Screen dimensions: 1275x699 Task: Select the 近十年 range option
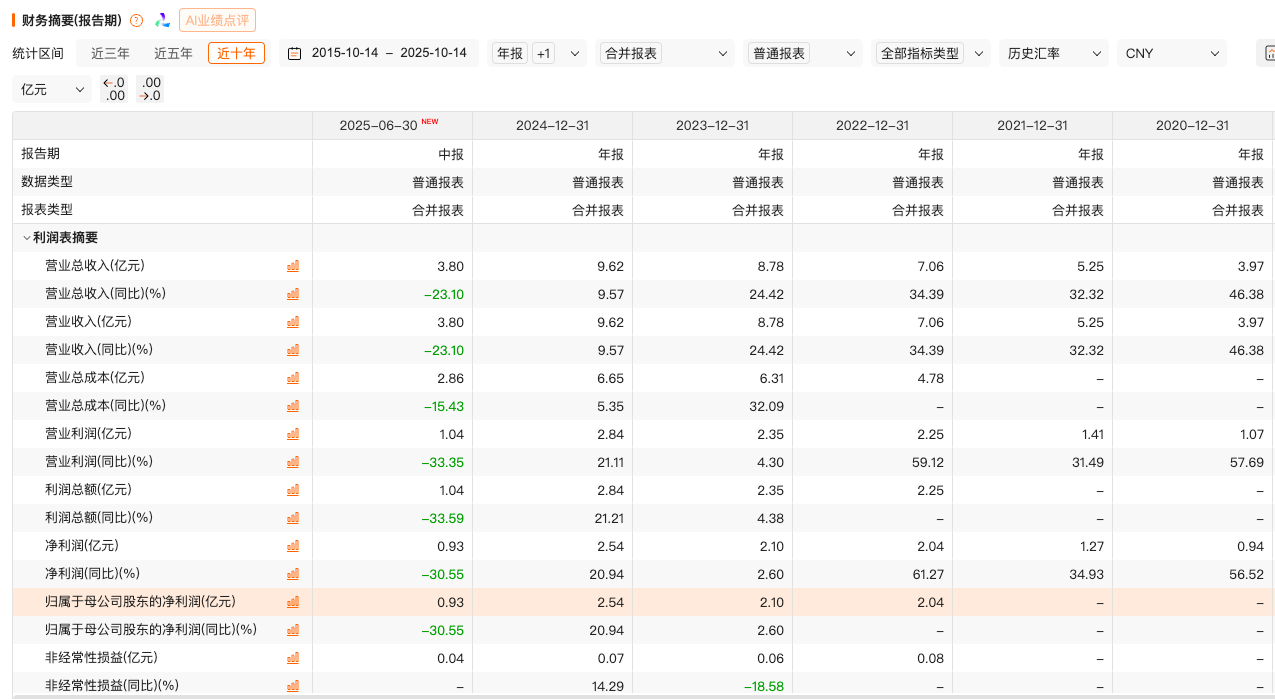tap(236, 53)
